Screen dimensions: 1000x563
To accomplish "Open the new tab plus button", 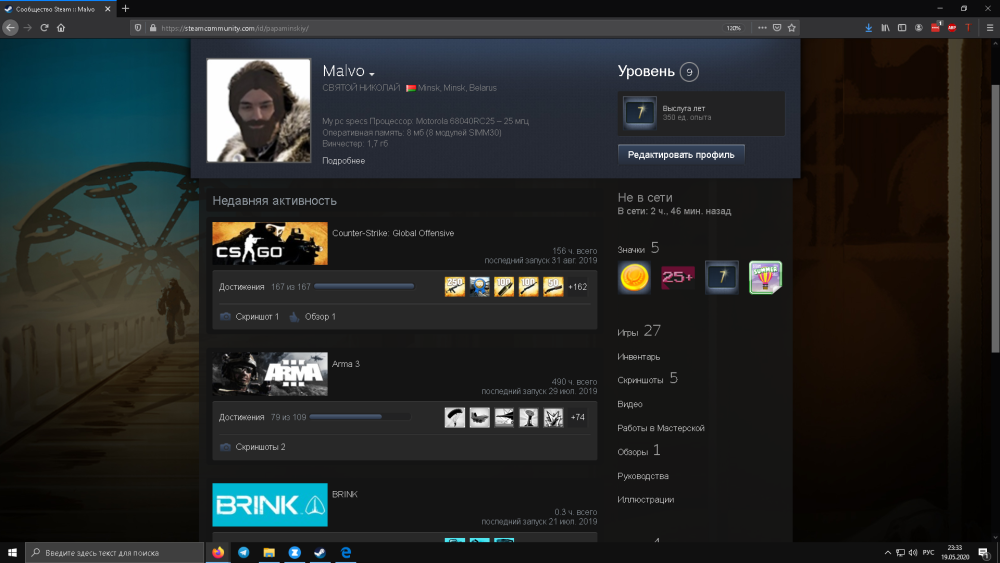I will point(126,9).
